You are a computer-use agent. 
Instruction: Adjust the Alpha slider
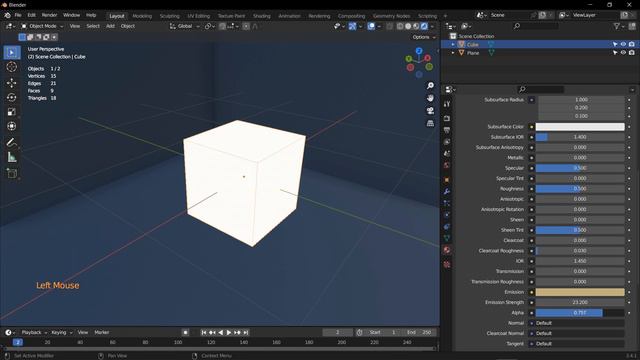click(580, 313)
